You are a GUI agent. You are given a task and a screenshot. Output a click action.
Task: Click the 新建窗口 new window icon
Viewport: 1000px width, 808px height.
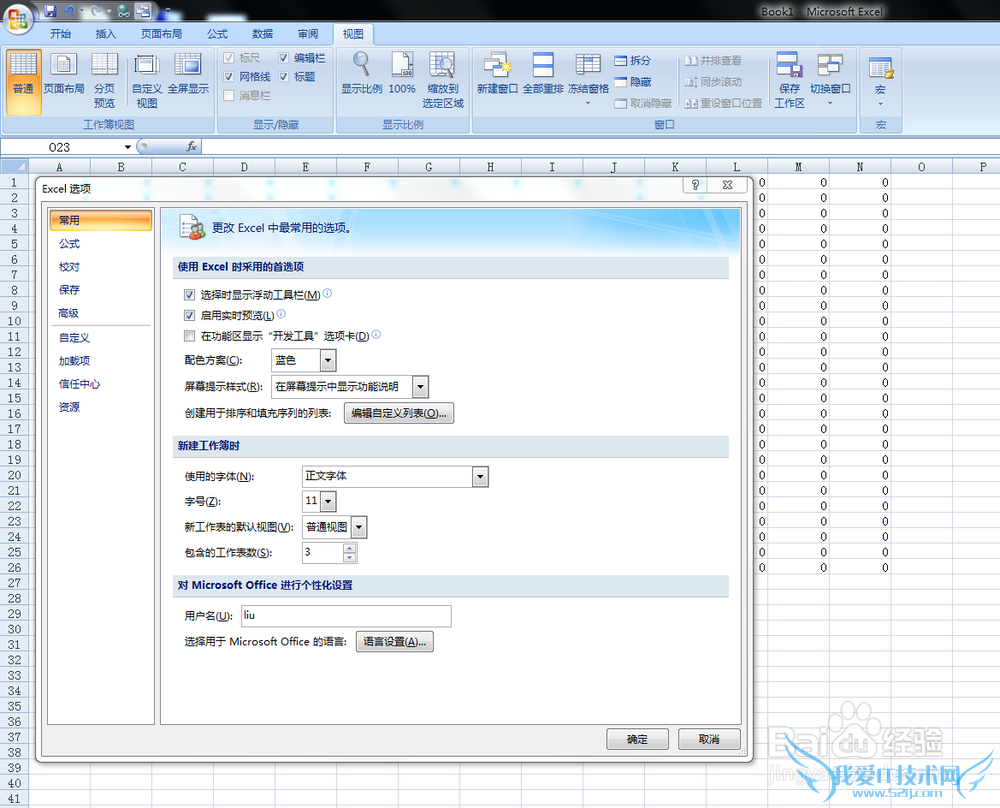pyautogui.click(x=497, y=67)
